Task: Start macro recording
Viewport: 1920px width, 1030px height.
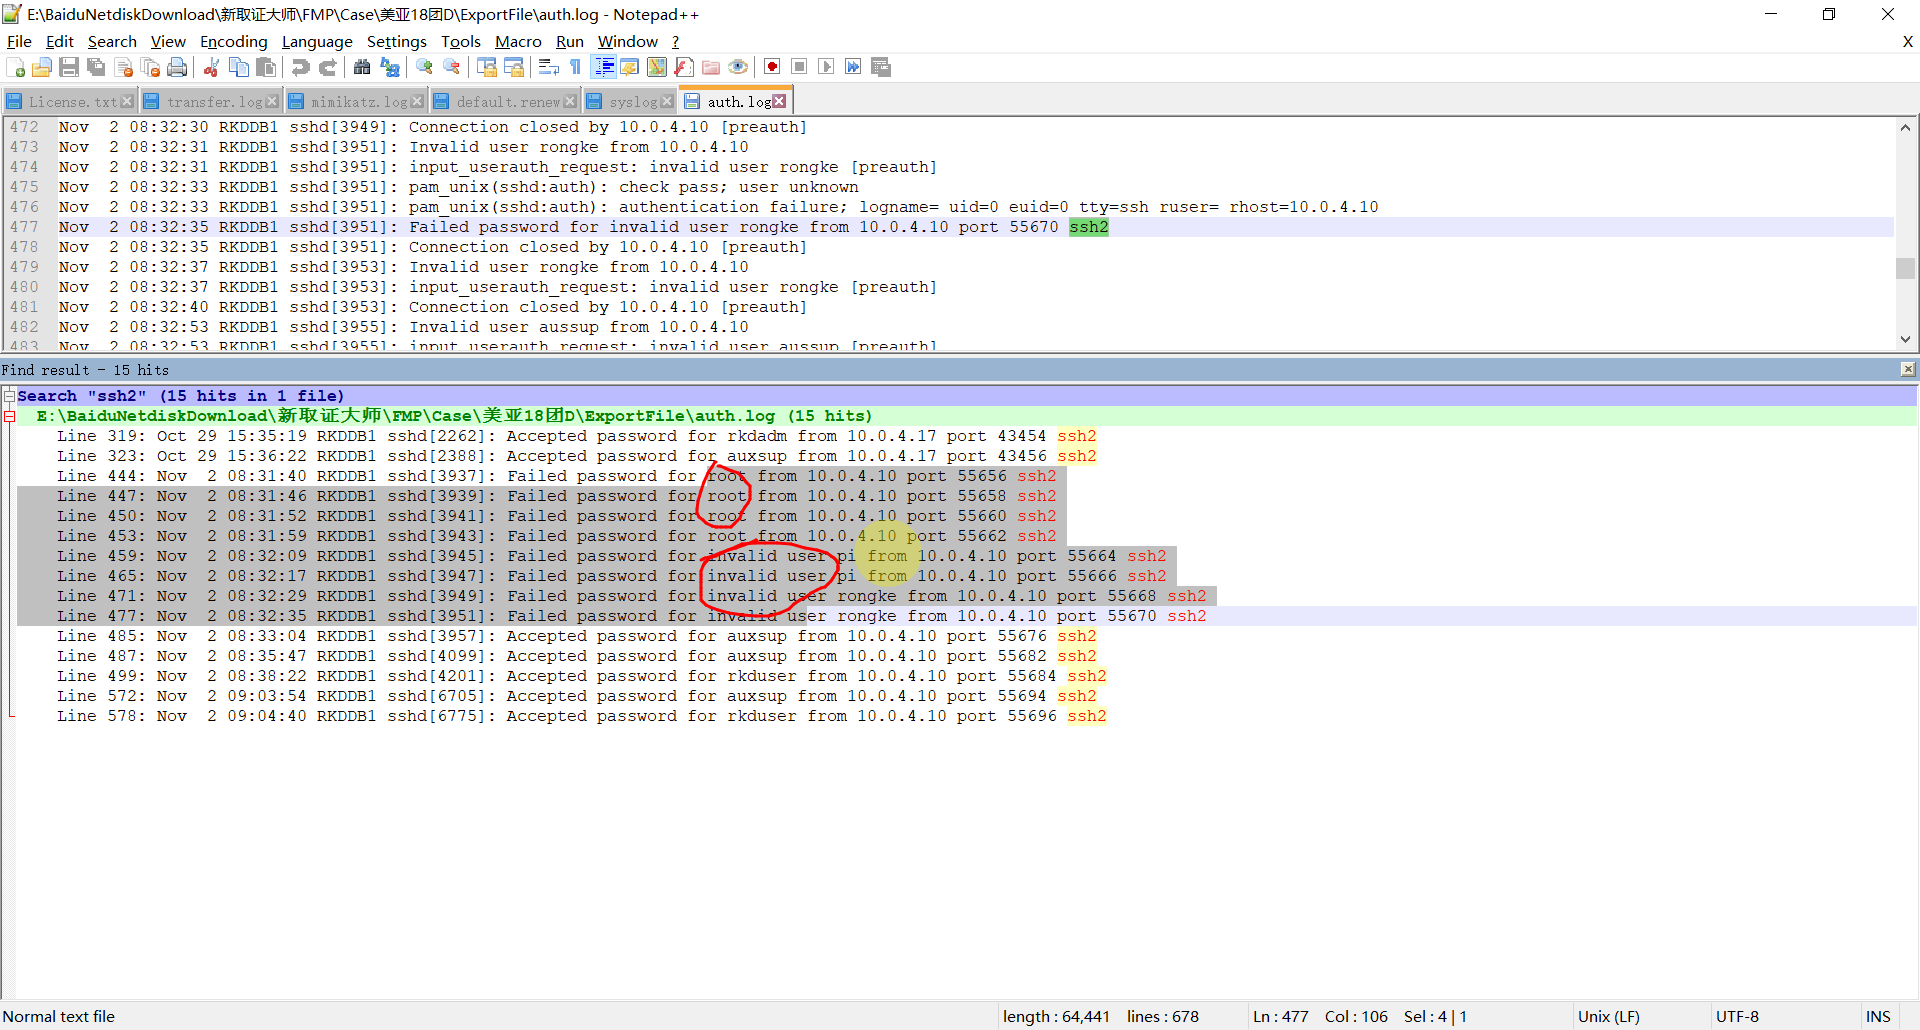Action: tap(772, 67)
